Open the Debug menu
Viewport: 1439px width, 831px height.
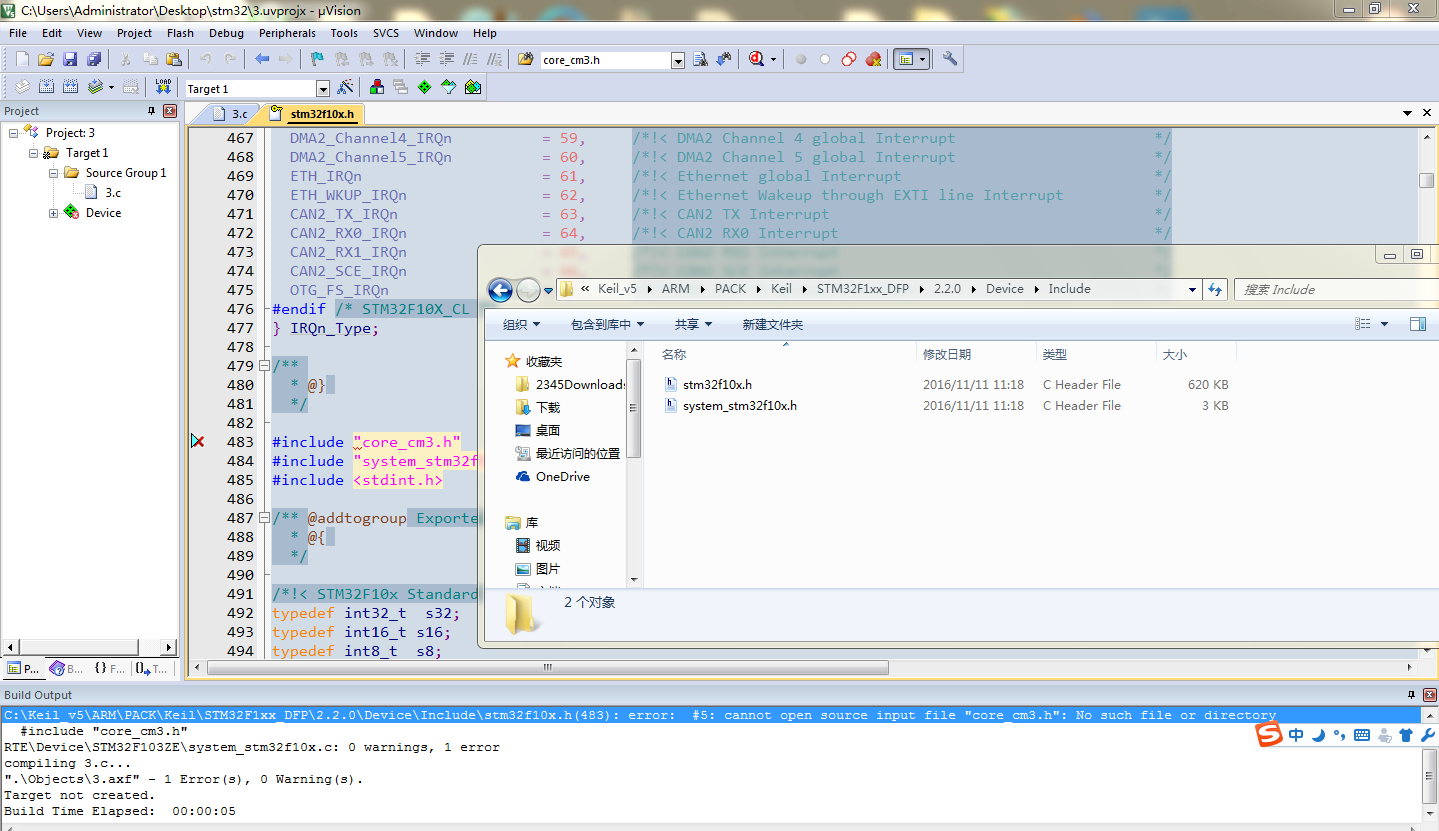[226, 33]
